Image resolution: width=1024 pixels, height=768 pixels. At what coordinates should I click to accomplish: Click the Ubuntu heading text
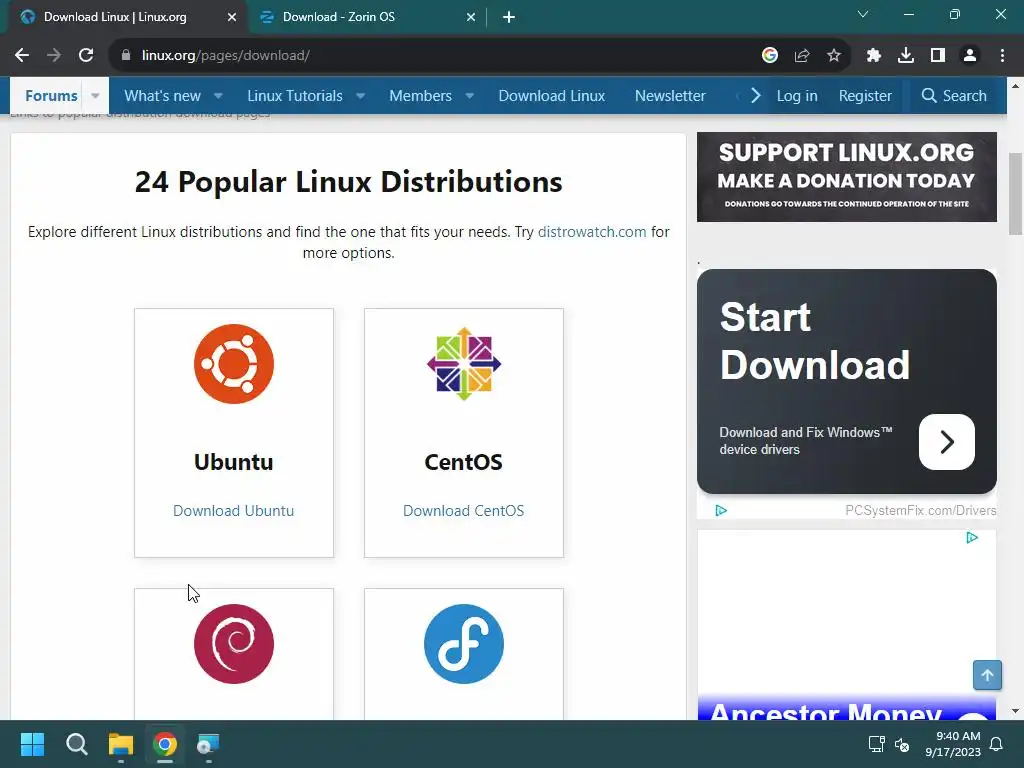point(234,462)
